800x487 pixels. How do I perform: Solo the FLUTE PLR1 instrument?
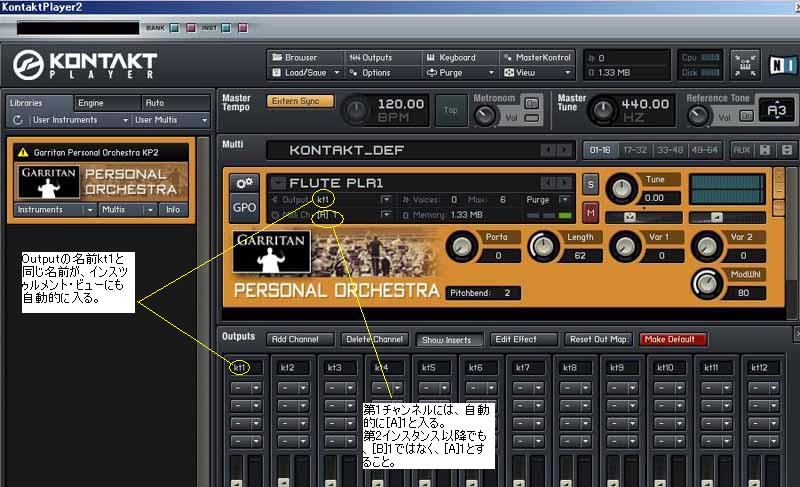click(590, 184)
